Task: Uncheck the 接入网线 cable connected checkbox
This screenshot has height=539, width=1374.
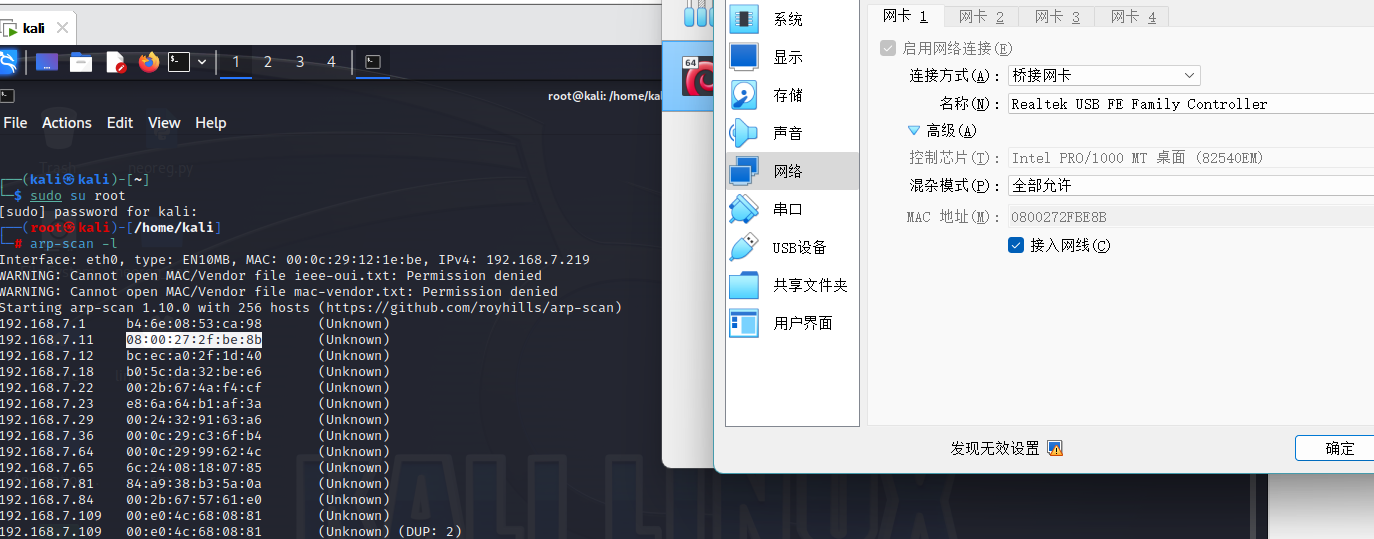Action: click(1016, 245)
